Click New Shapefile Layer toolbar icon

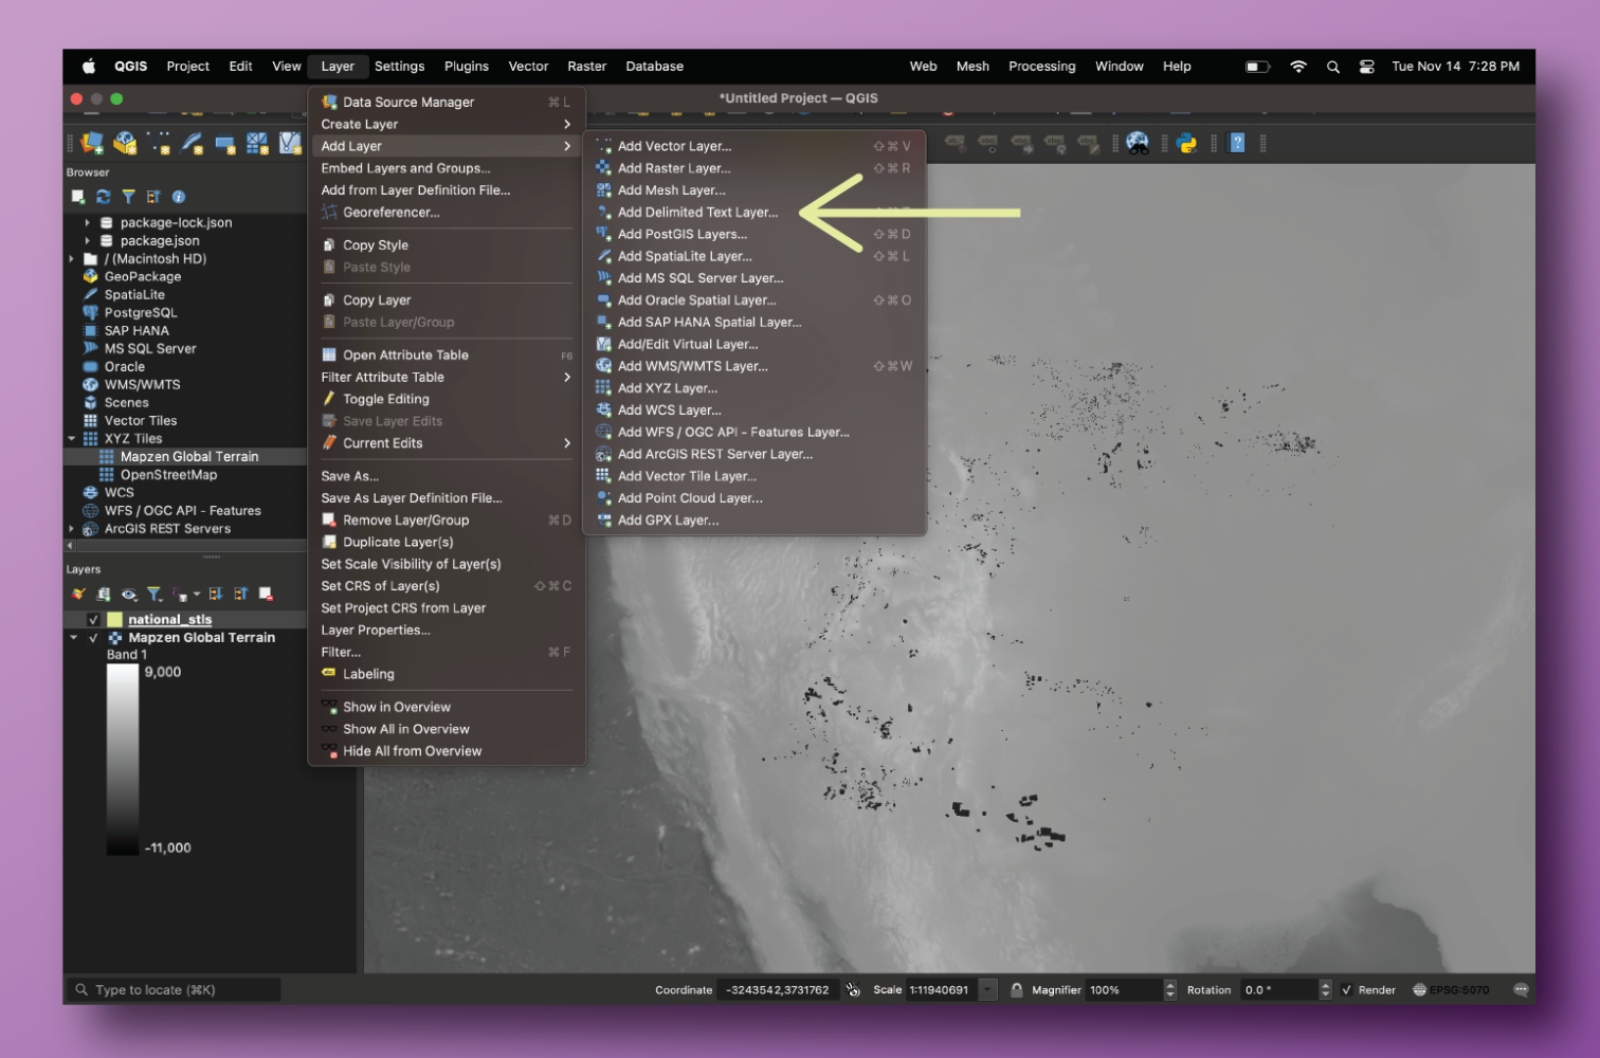tap(159, 143)
